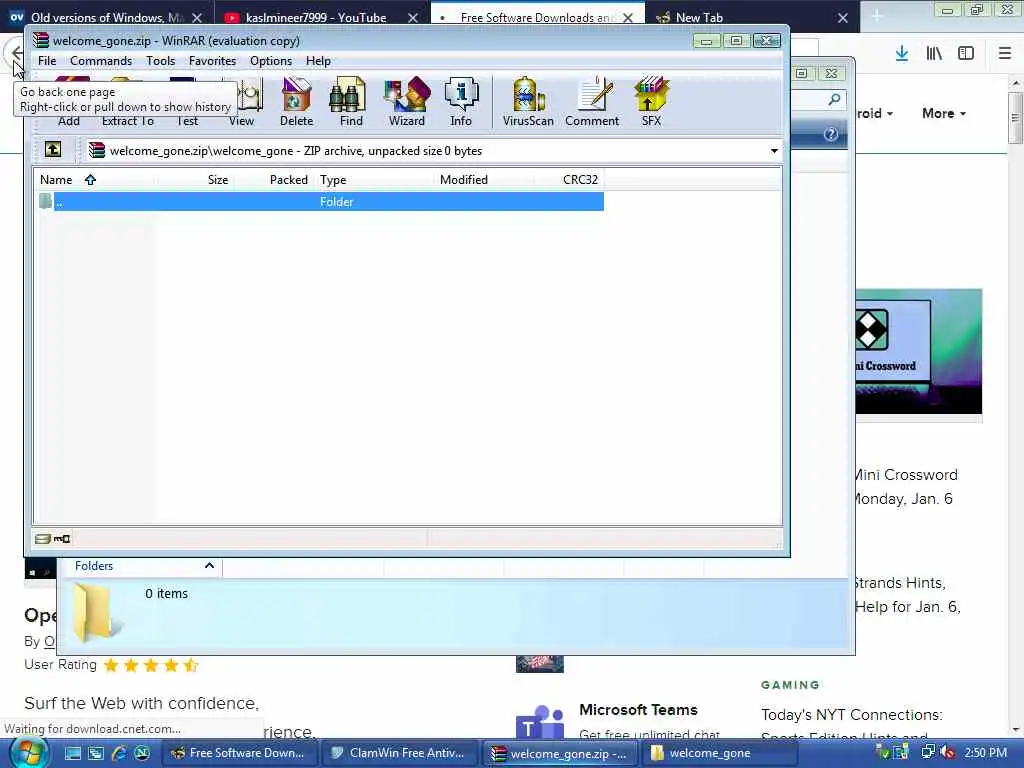Switch to the New Tab browser tab
Image resolution: width=1024 pixels, height=768 pixels.
tap(699, 18)
